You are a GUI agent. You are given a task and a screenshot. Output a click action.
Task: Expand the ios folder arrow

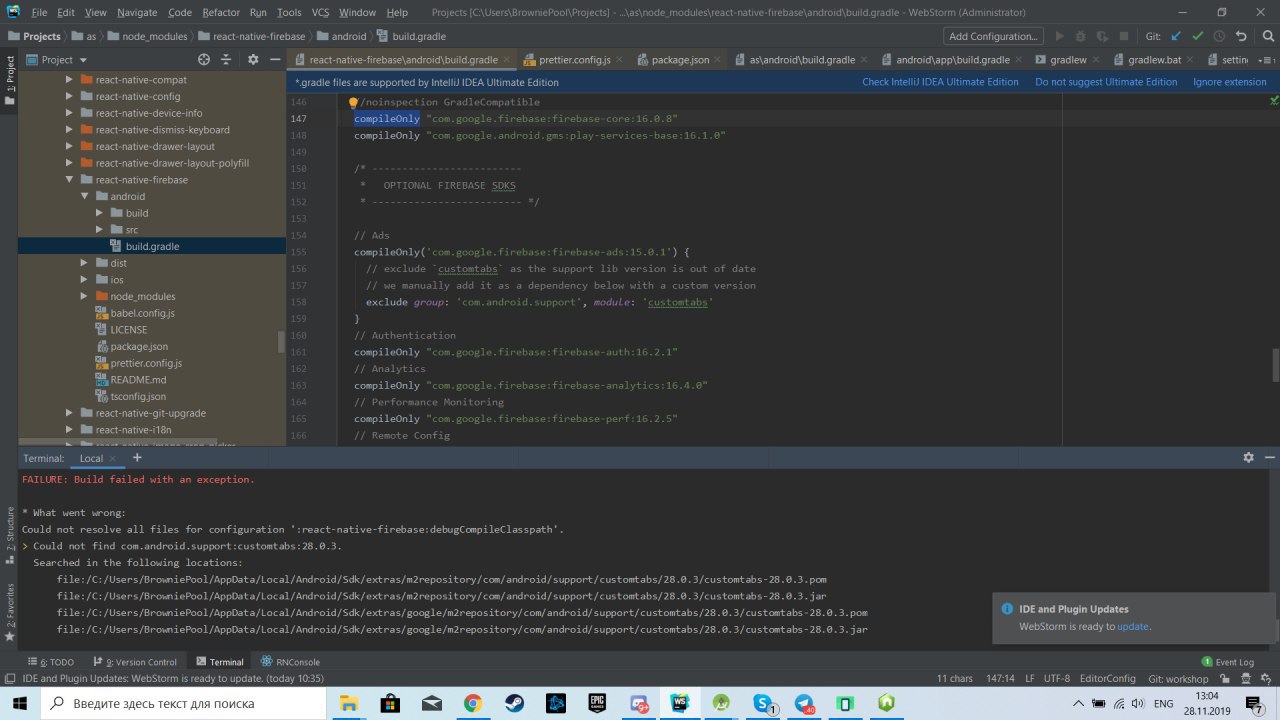(85, 280)
